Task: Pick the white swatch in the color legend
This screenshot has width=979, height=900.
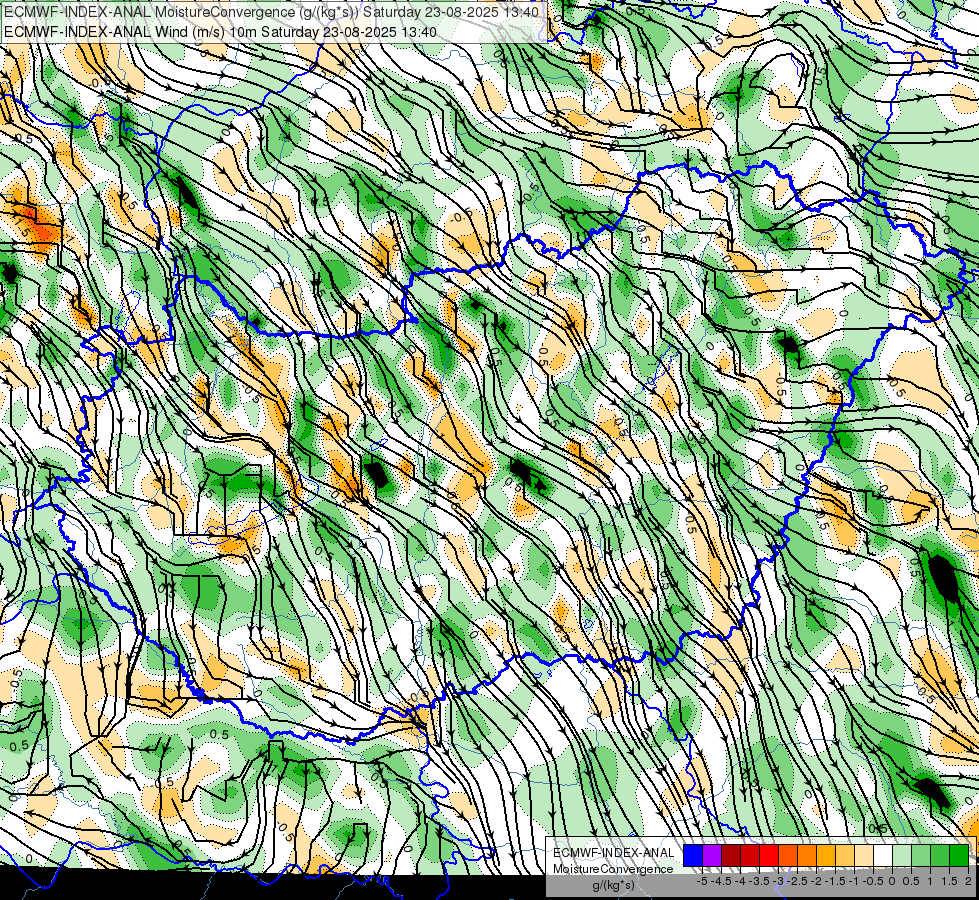Action: [883, 855]
